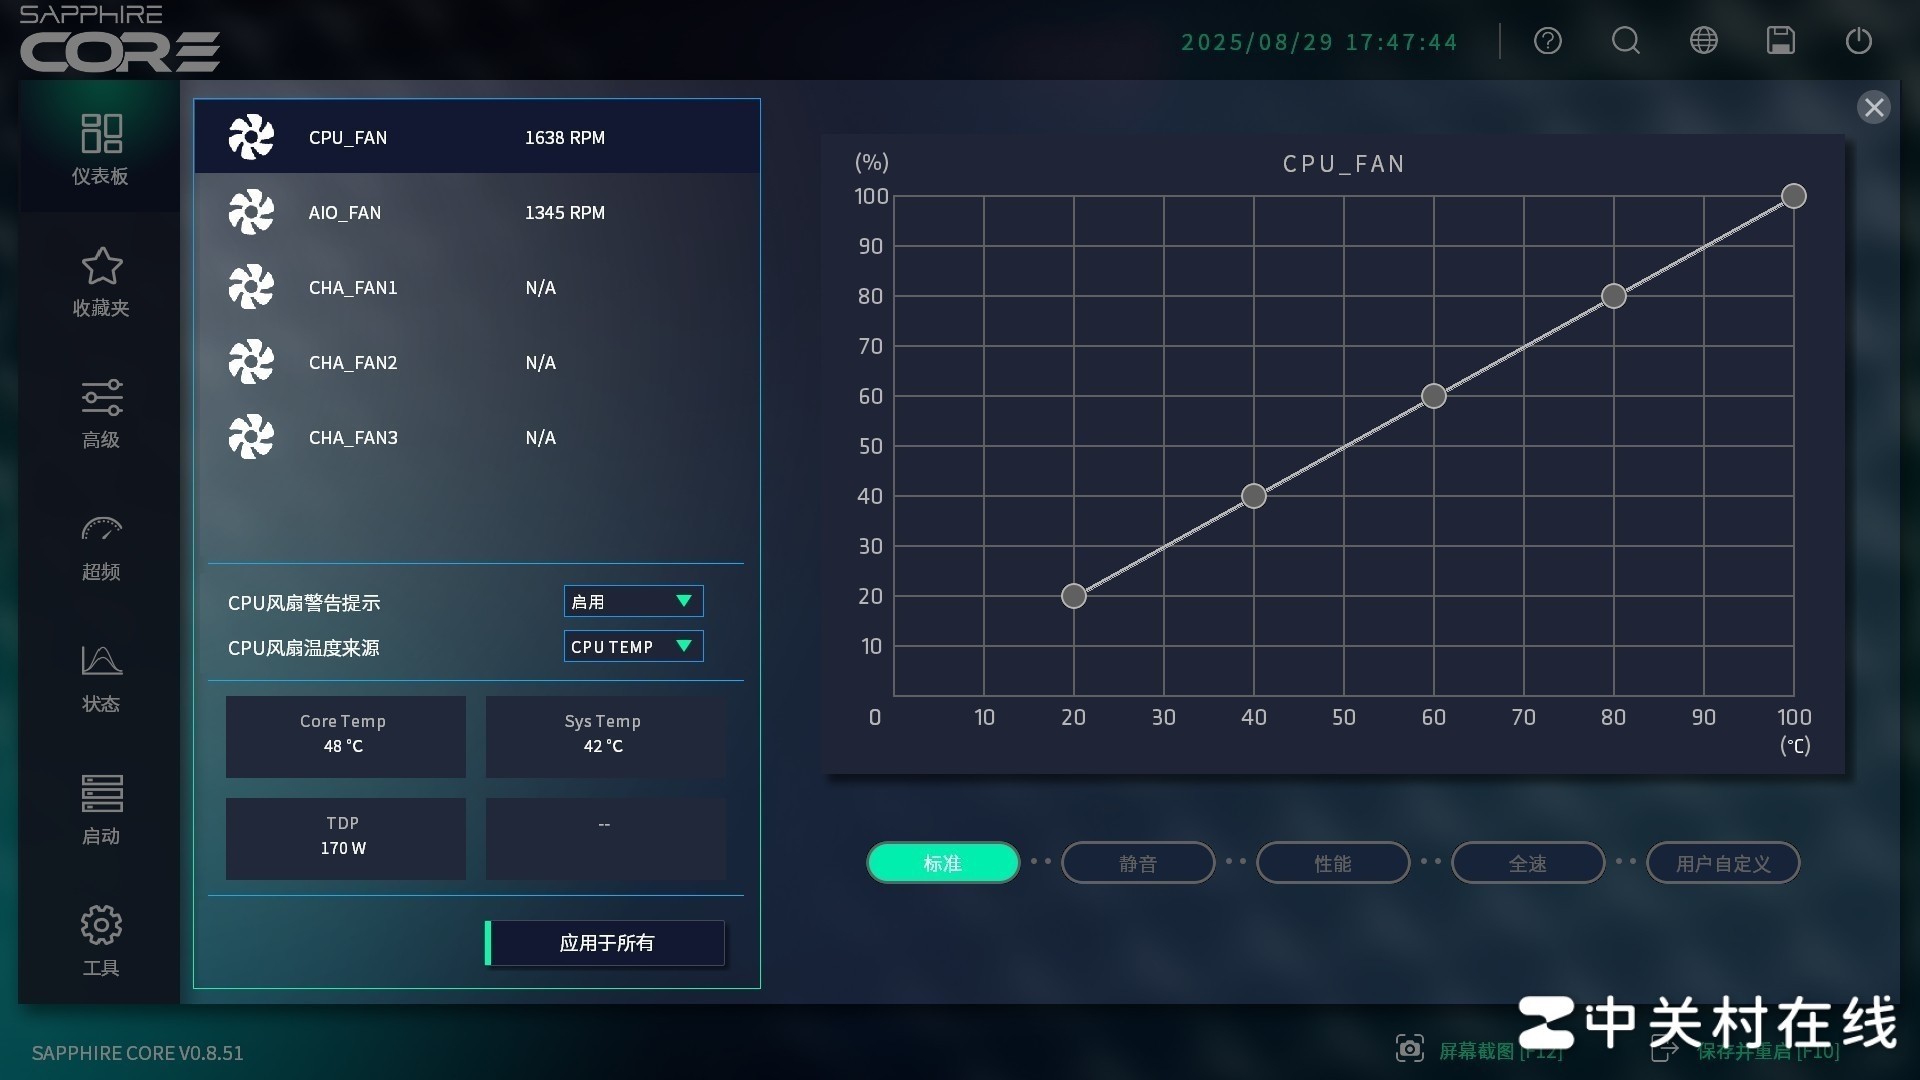
Task: Select the CHA_FAN1 fan entry
Action: 477,287
